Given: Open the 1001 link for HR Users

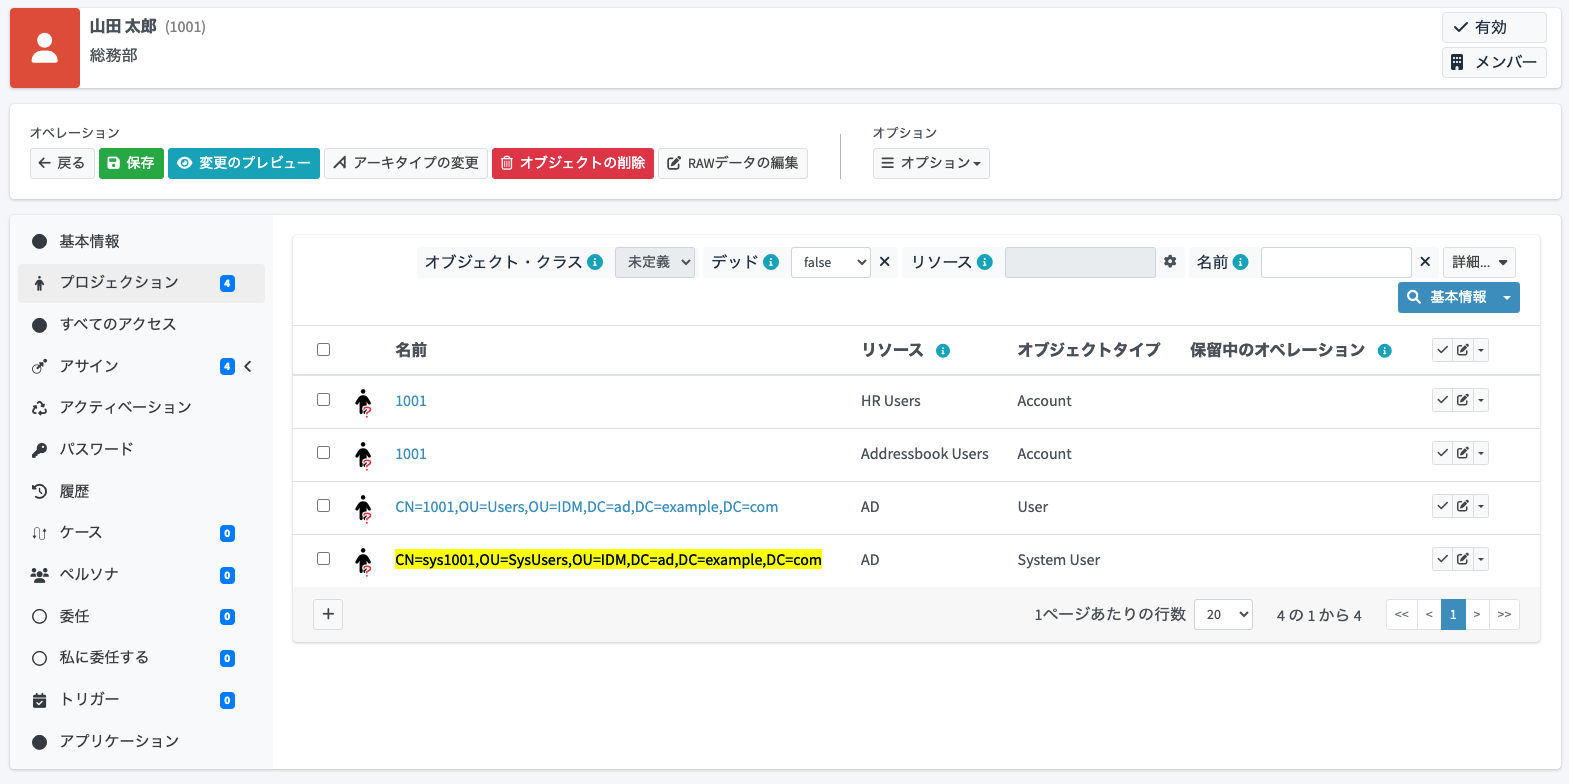Looking at the screenshot, I should pyautogui.click(x=411, y=401).
